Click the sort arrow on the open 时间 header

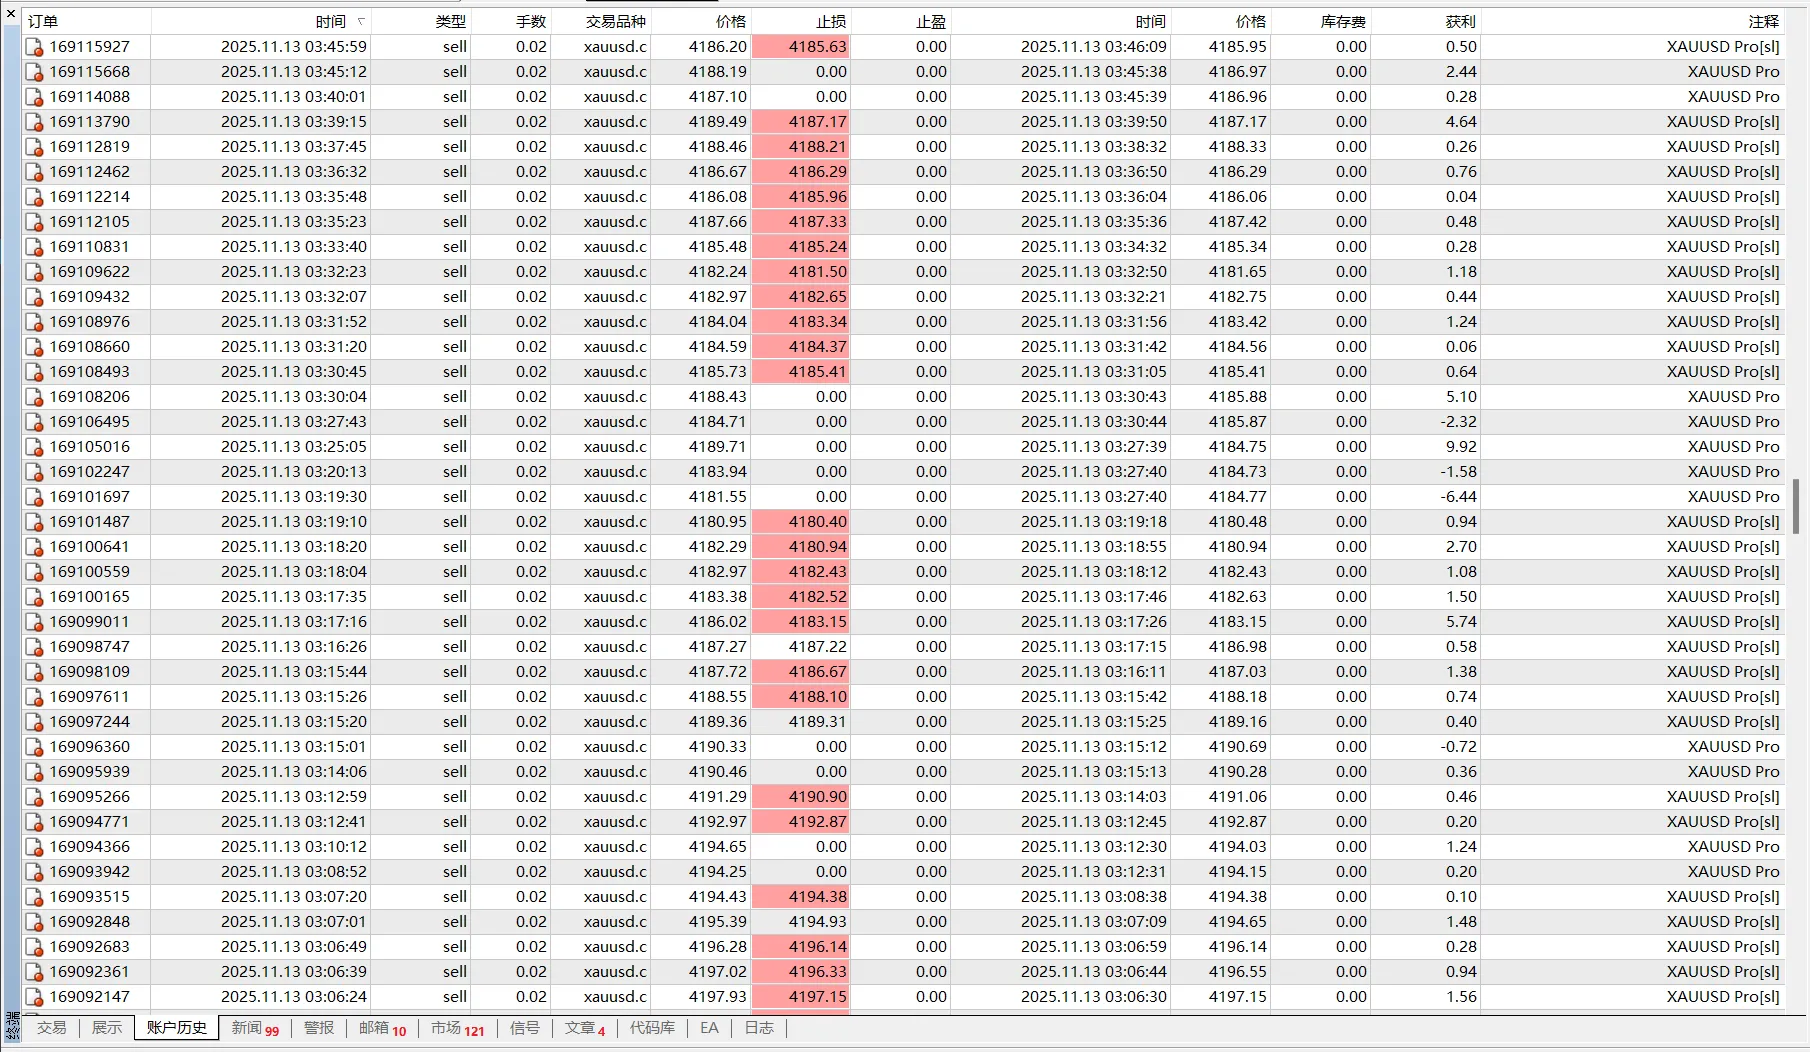point(361,21)
